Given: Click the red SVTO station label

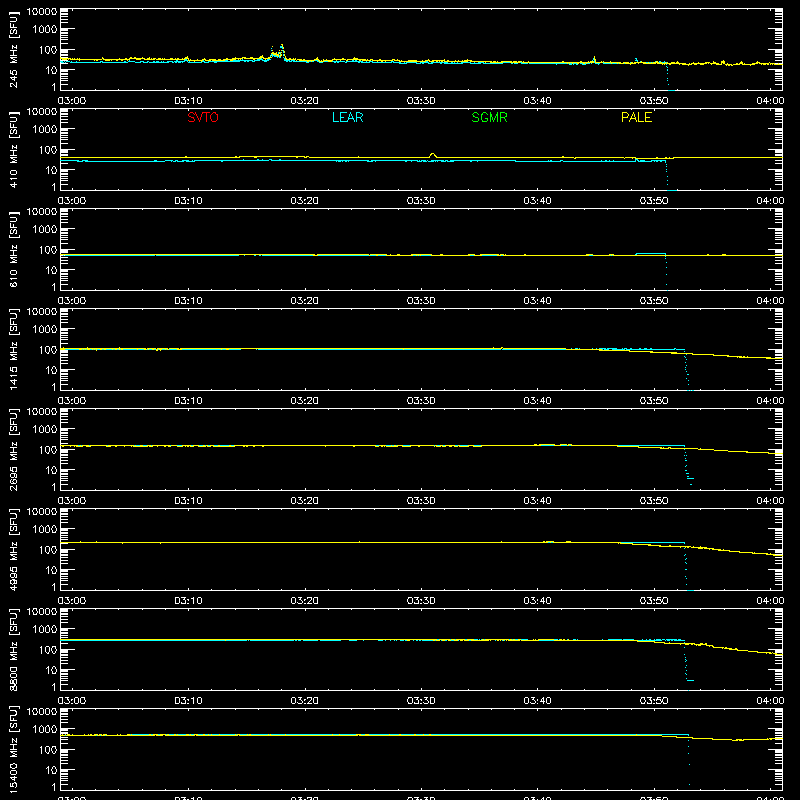Looking at the screenshot, I should [203, 117].
